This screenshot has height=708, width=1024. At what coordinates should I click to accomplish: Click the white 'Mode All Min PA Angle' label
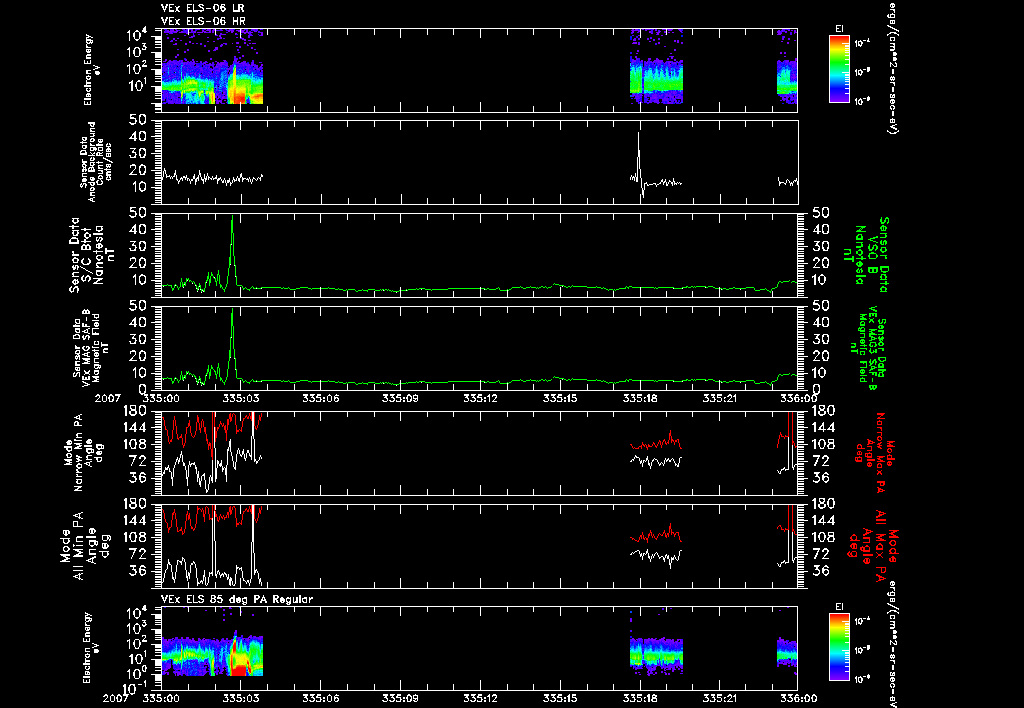coord(84,546)
